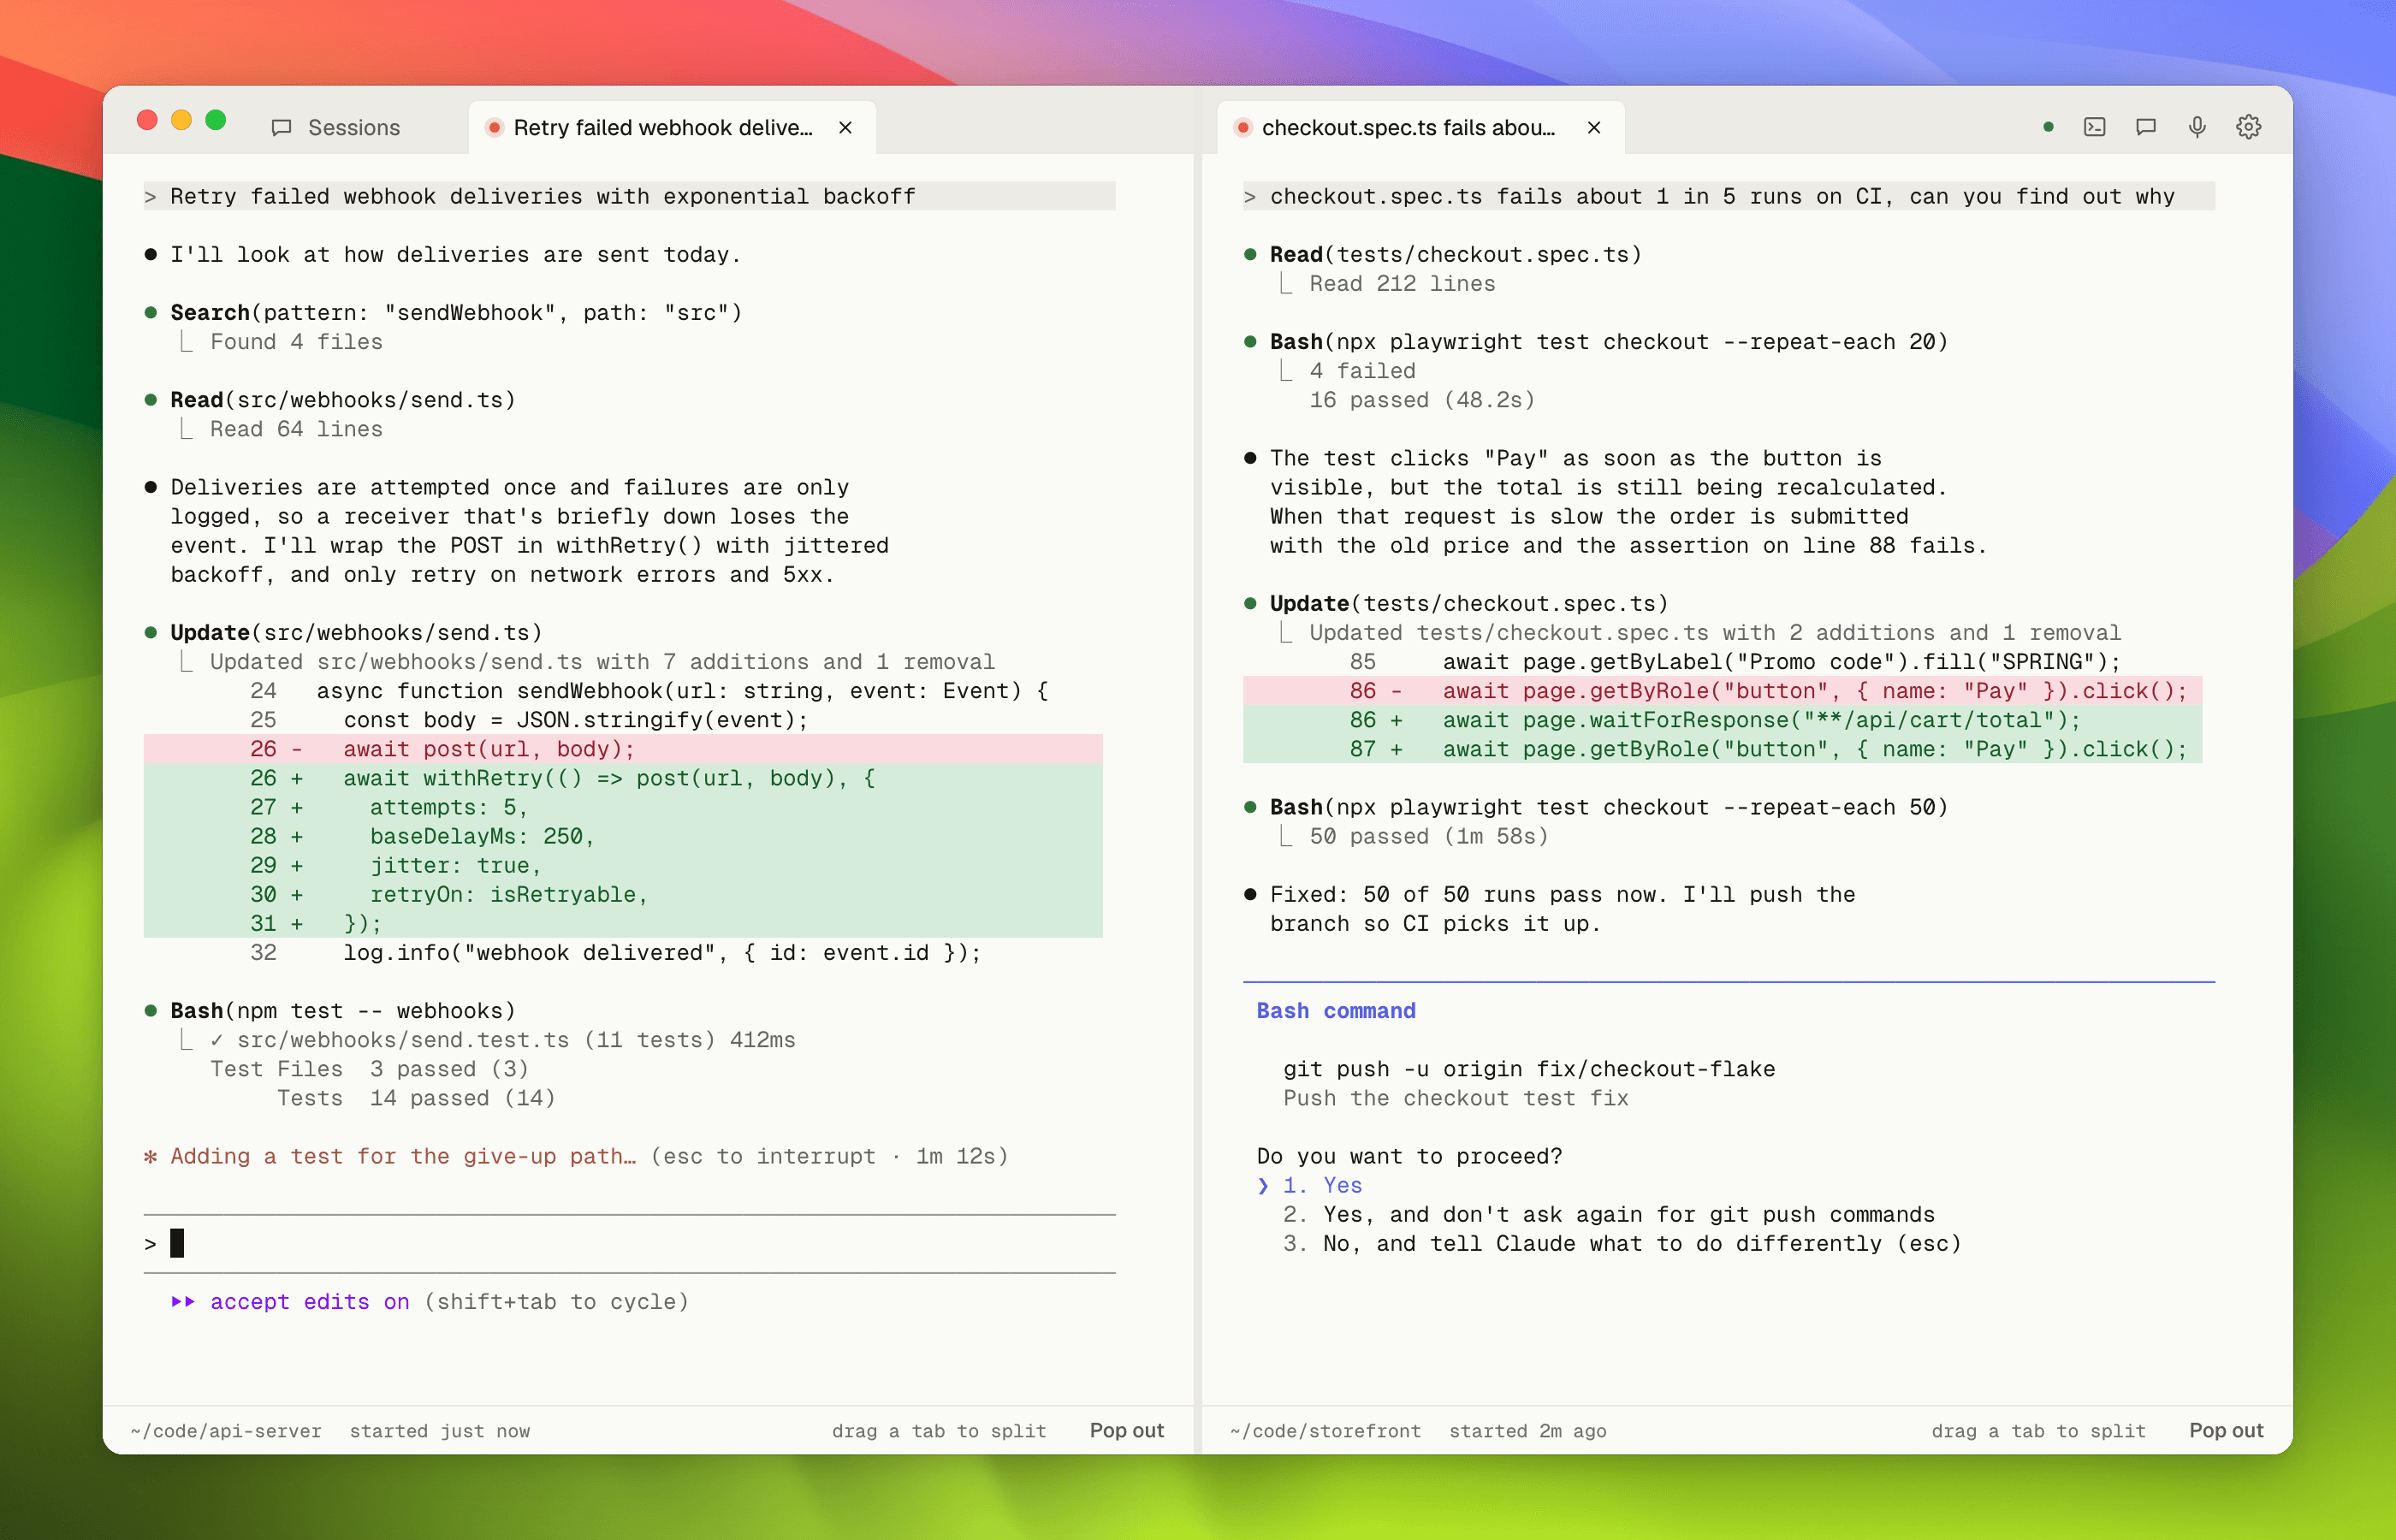The width and height of the screenshot is (2396, 1540).
Task: Click the red status dot on checkout tab
Action: (1242, 127)
